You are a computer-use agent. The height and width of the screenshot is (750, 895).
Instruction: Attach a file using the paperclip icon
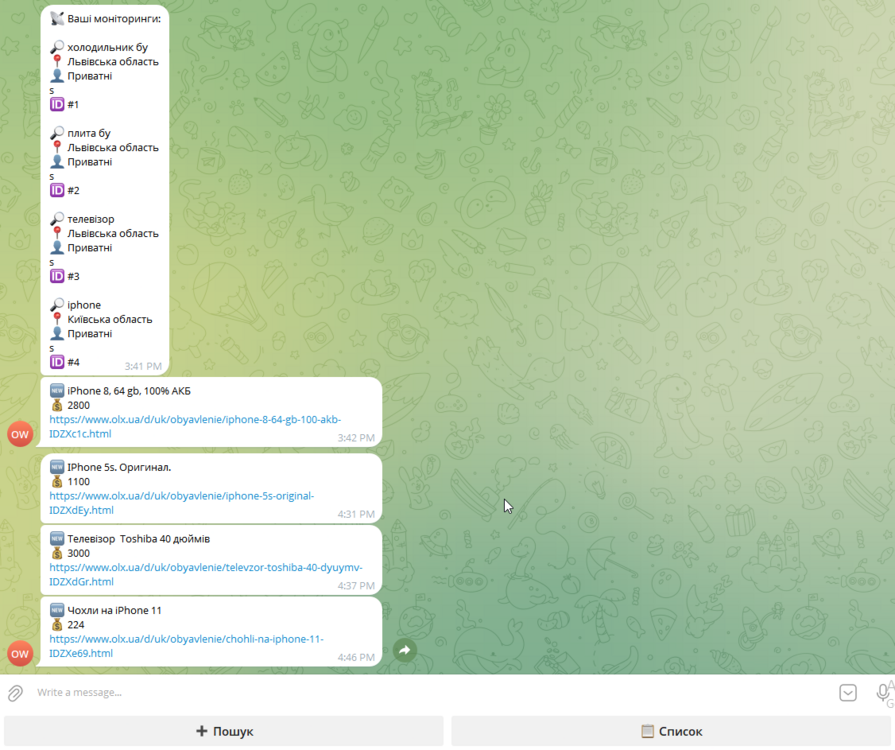[14, 691]
